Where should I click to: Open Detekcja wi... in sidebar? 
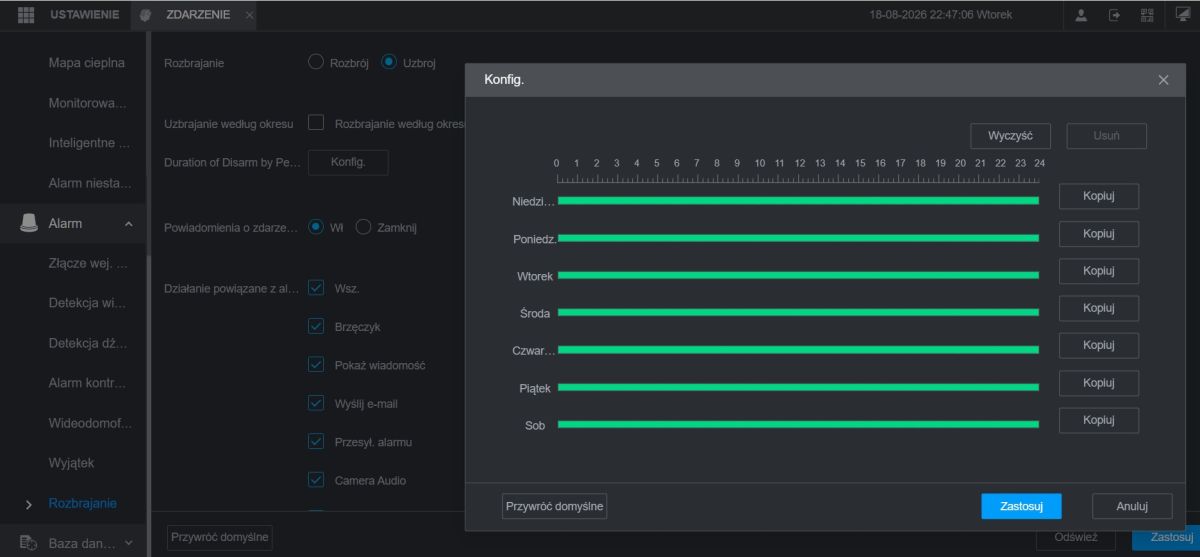point(87,304)
